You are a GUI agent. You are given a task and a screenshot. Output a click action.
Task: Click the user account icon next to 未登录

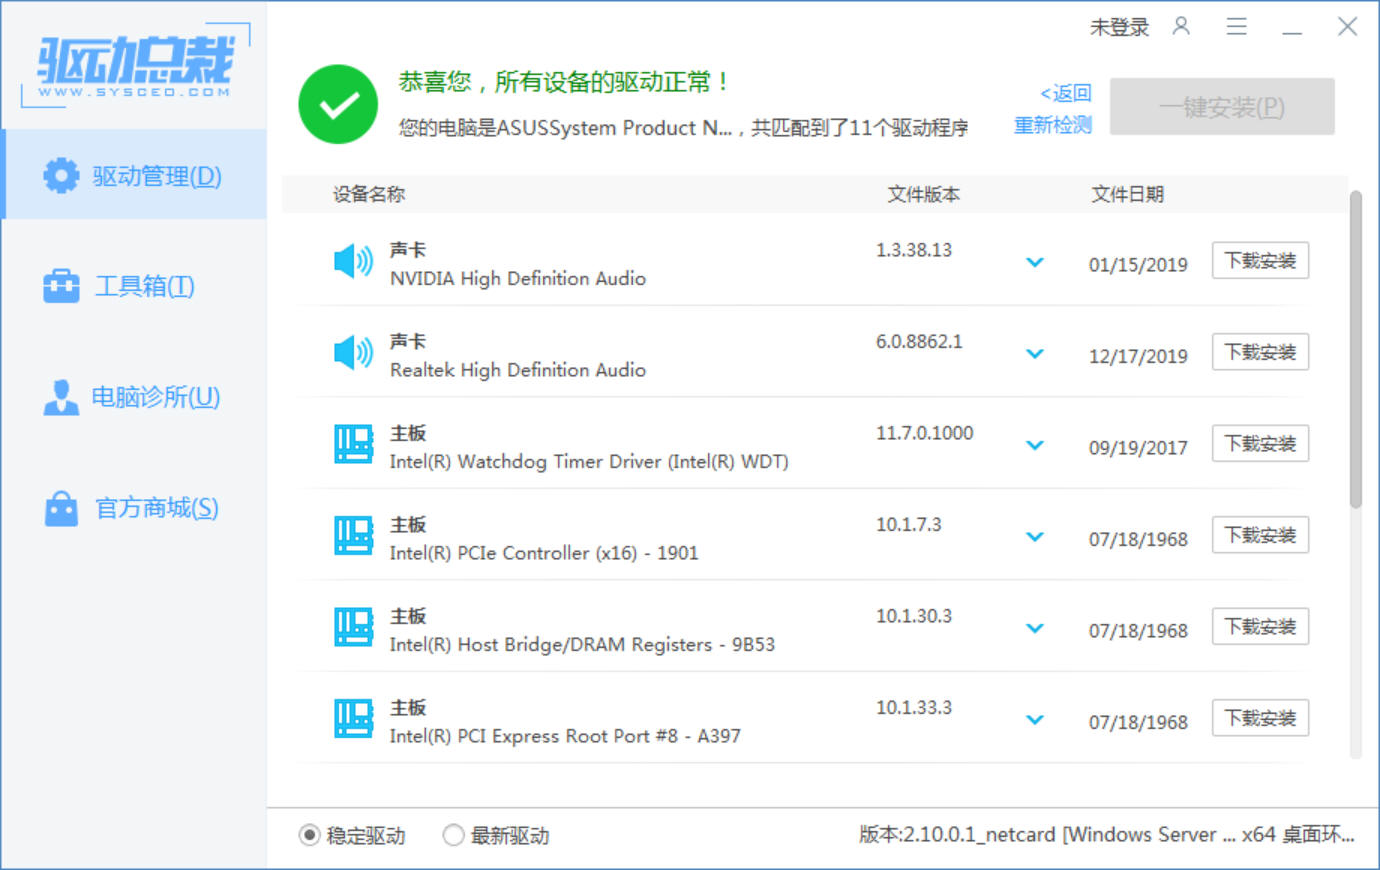coord(1181,26)
